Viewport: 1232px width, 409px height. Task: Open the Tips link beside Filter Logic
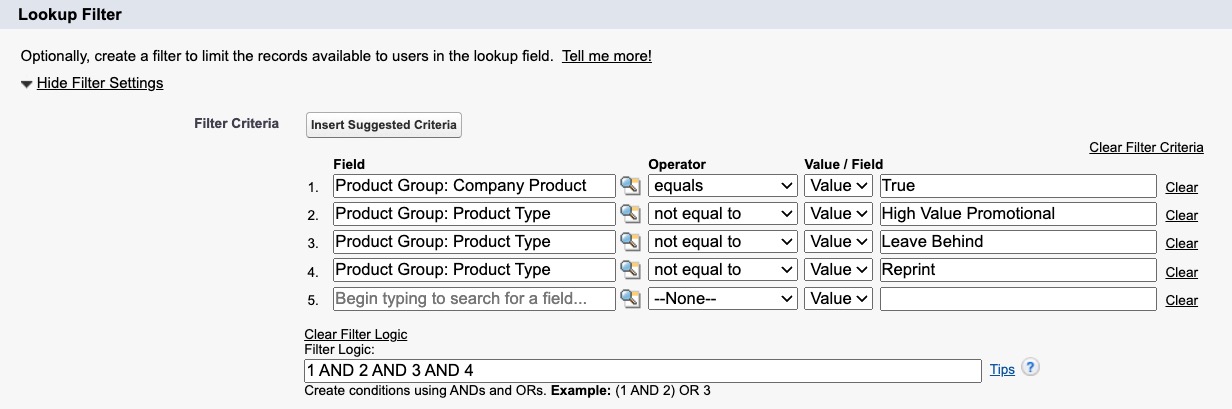coord(1002,369)
